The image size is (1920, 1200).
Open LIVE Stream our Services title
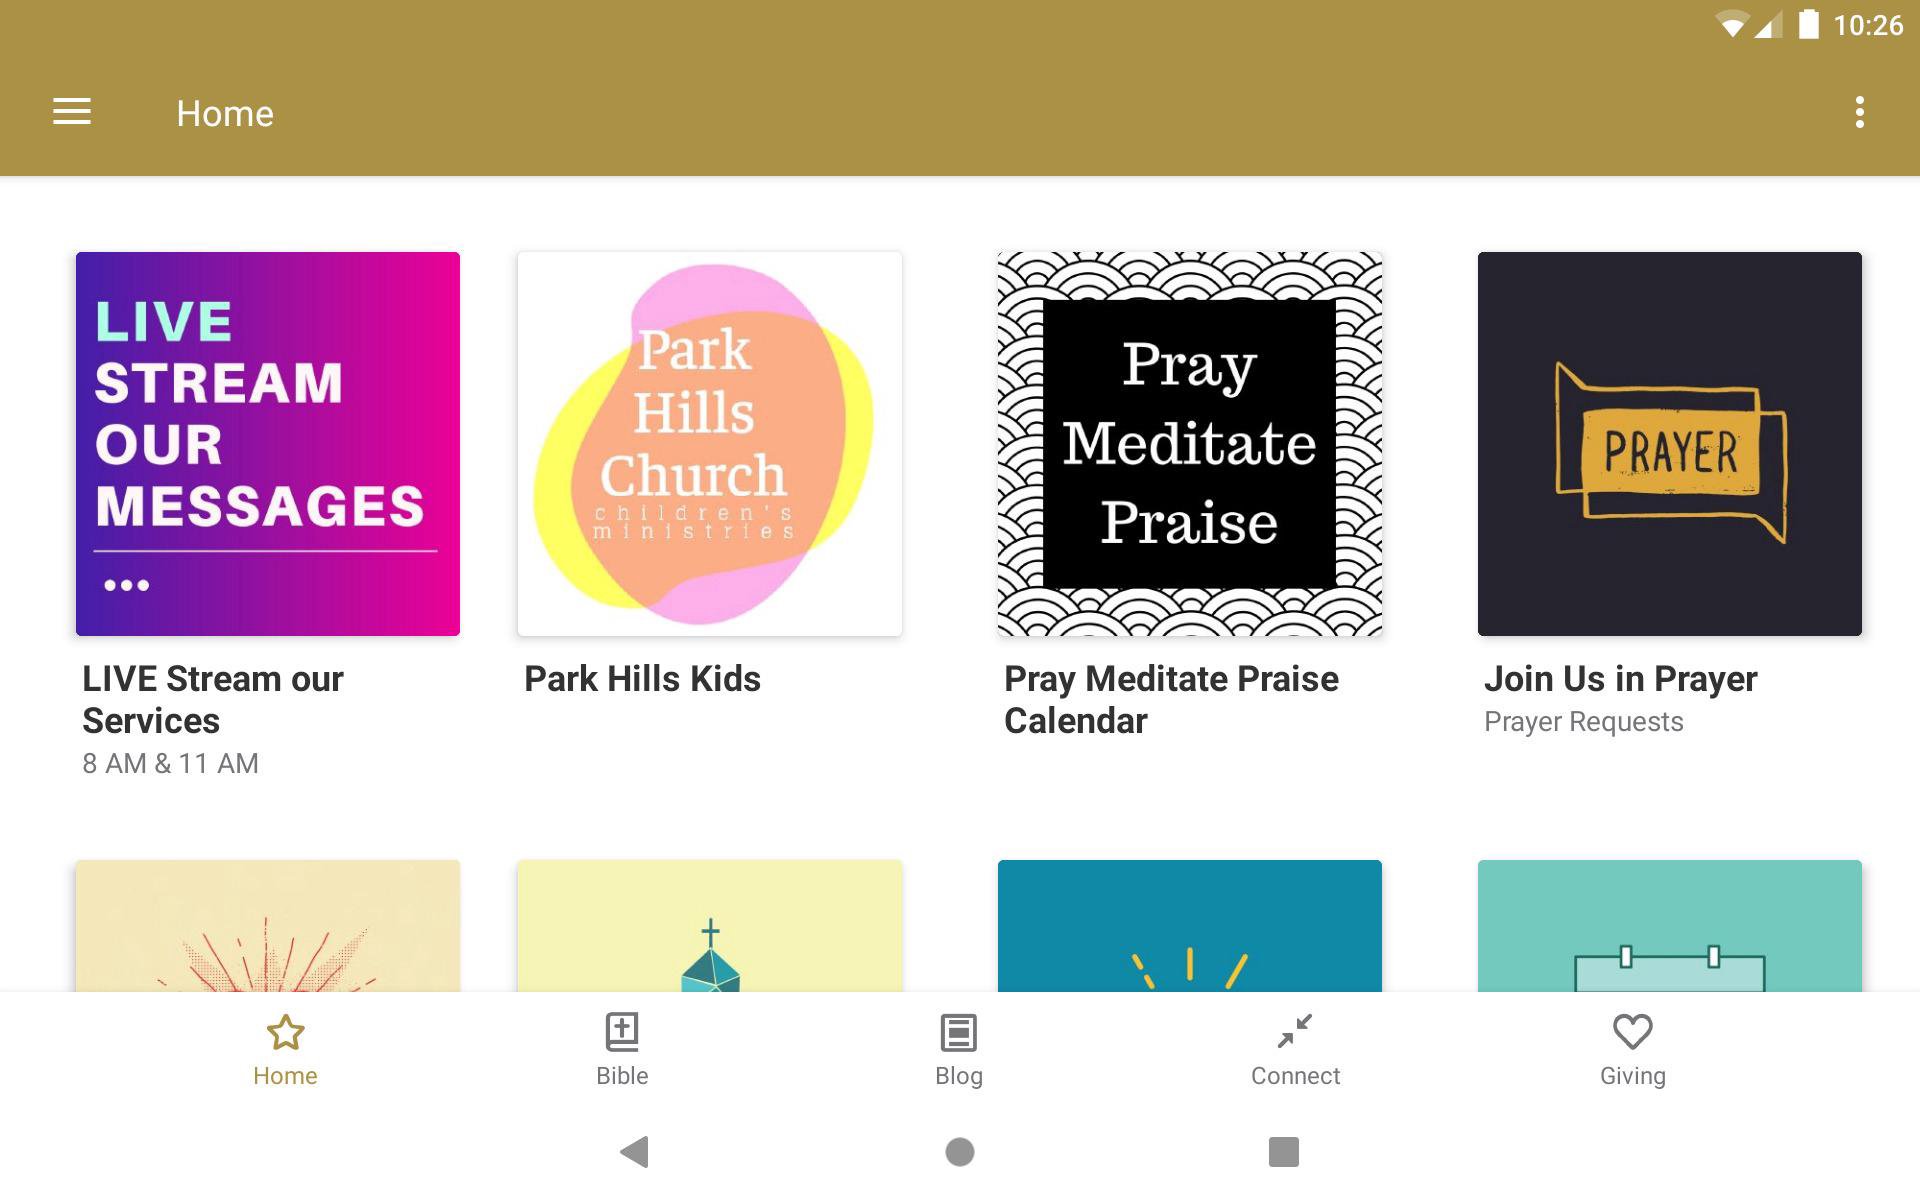click(213, 700)
